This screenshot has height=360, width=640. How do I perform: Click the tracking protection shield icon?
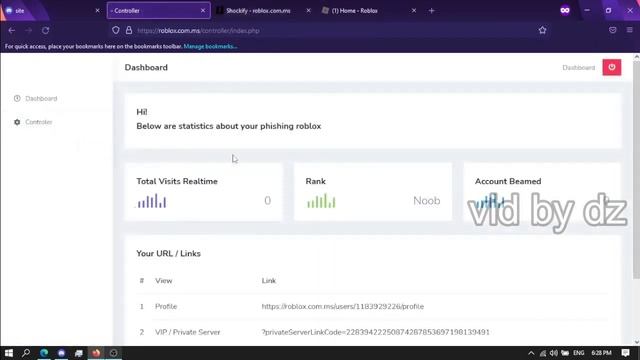116,30
